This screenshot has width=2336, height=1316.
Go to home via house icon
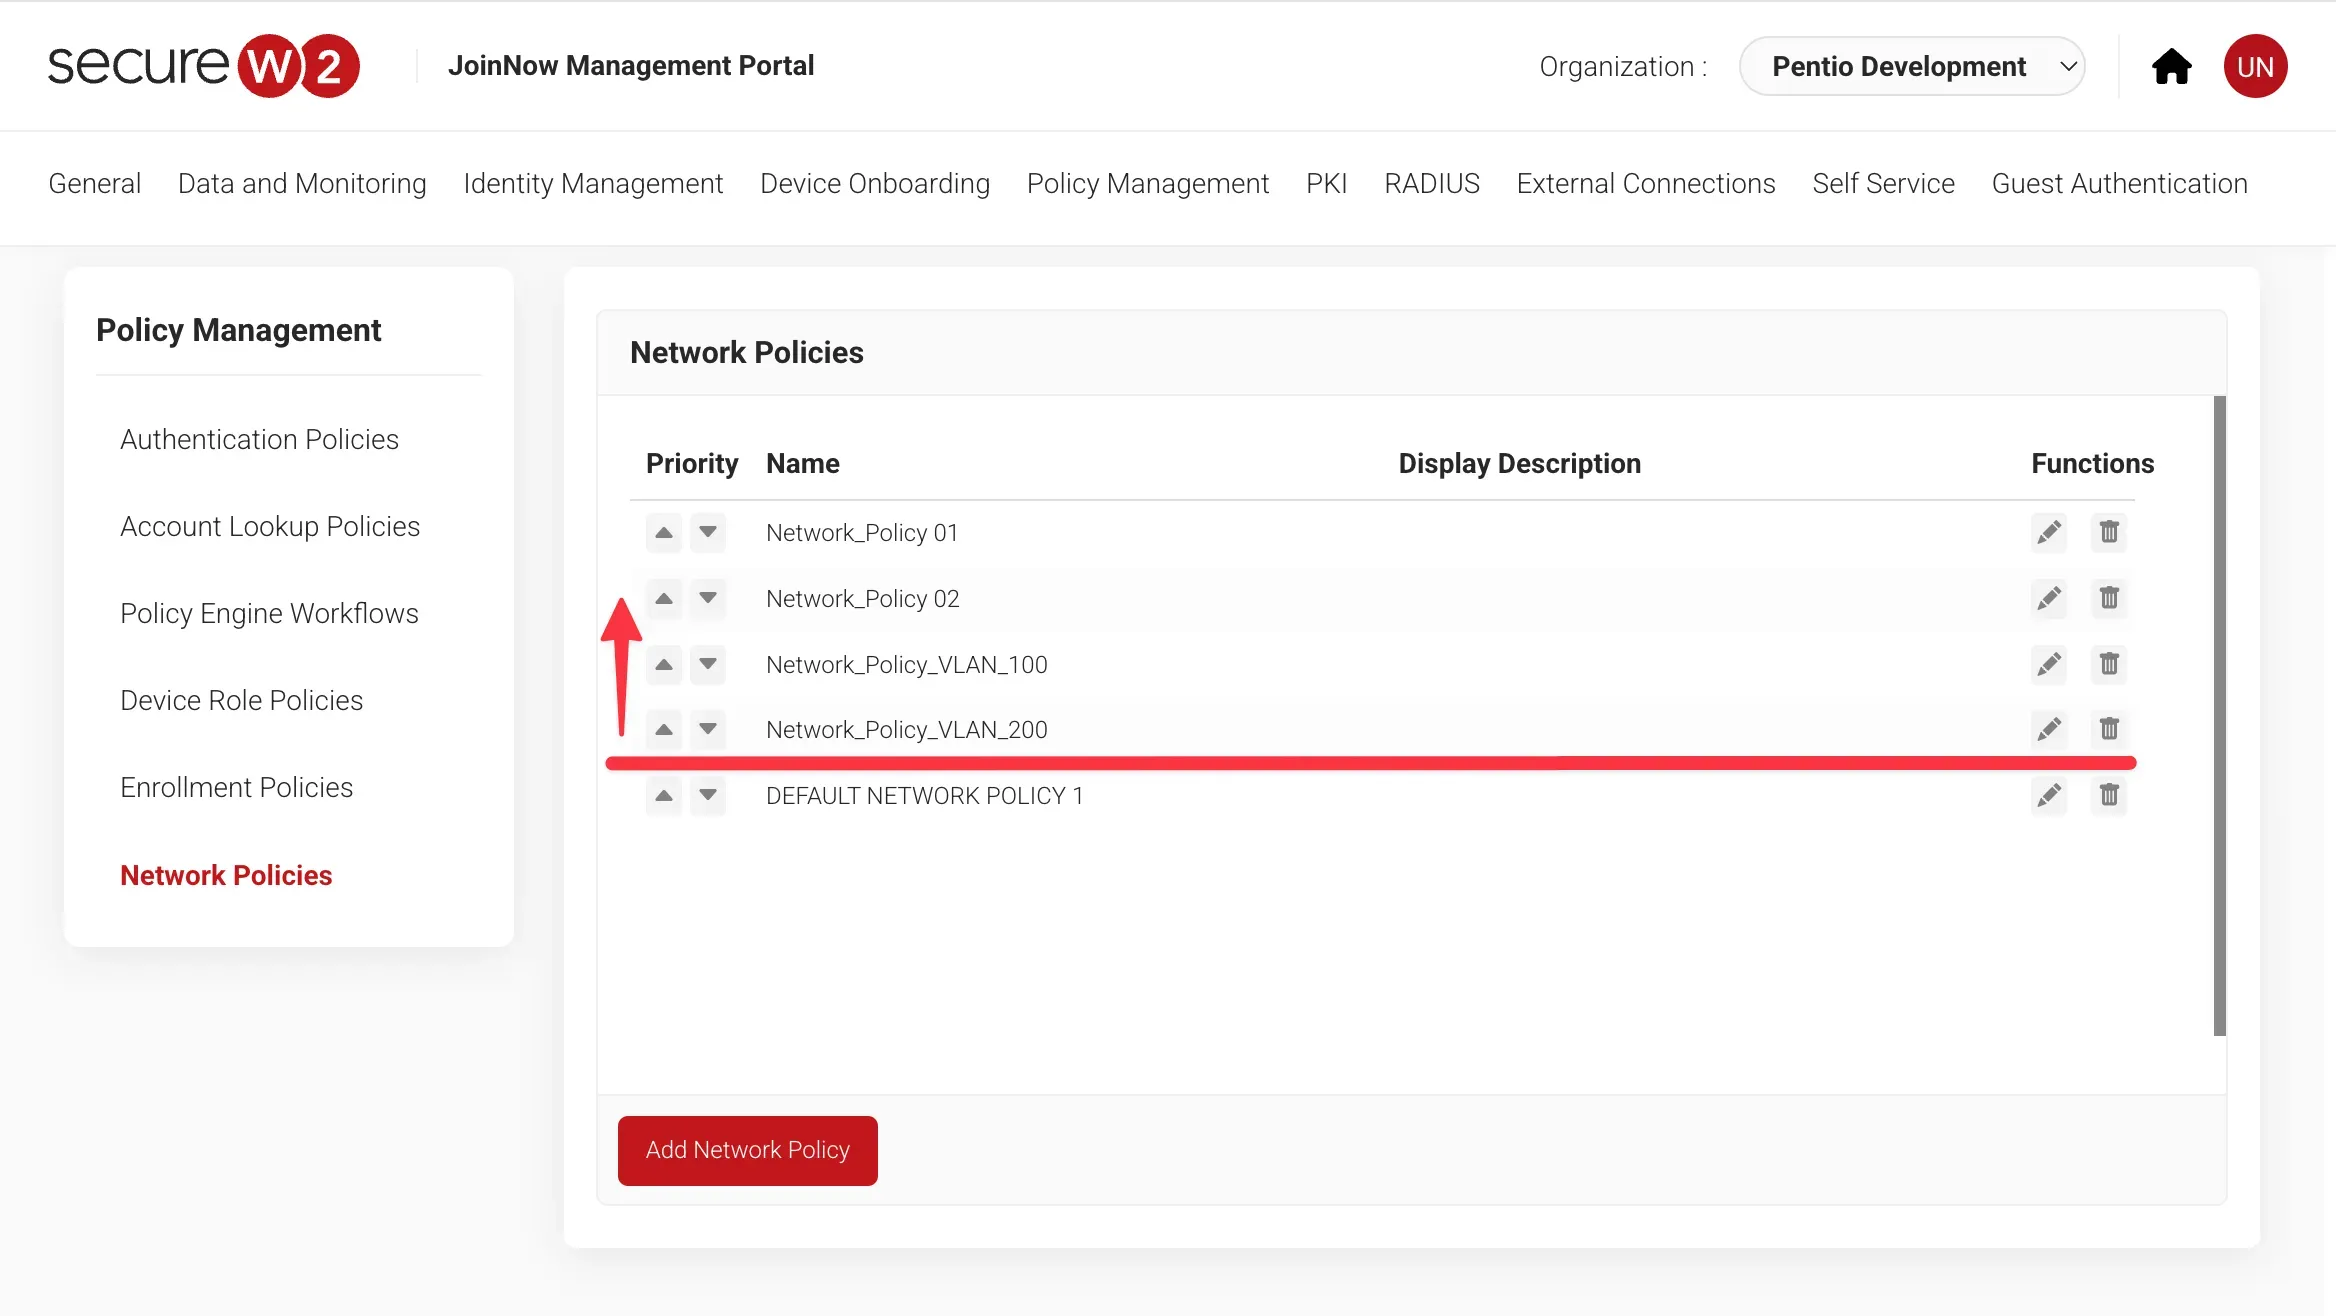pyautogui.click(x=2171, y=67)
